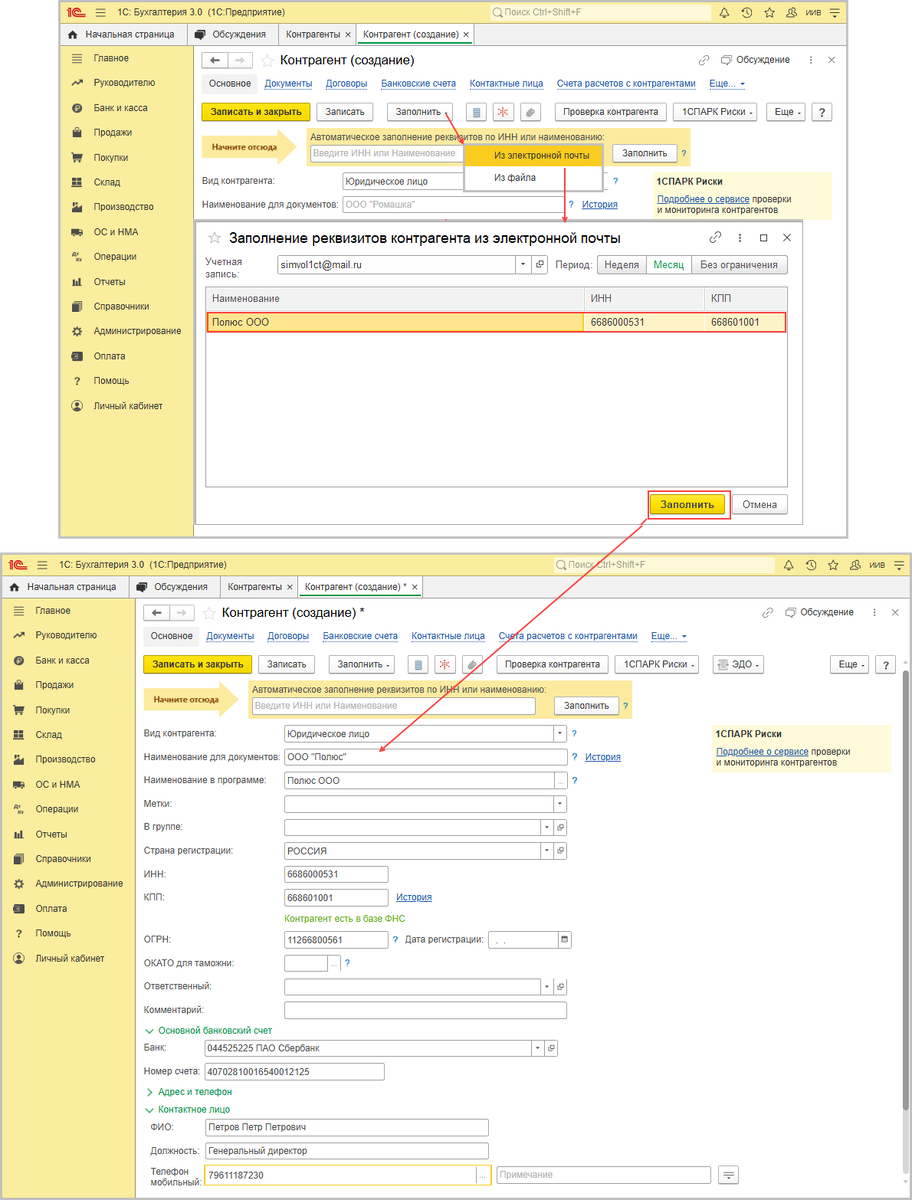This screenshot has width=912, height=1200.
Task: Open Банковские счета link in lower window
Action: (x=360, y=636)
